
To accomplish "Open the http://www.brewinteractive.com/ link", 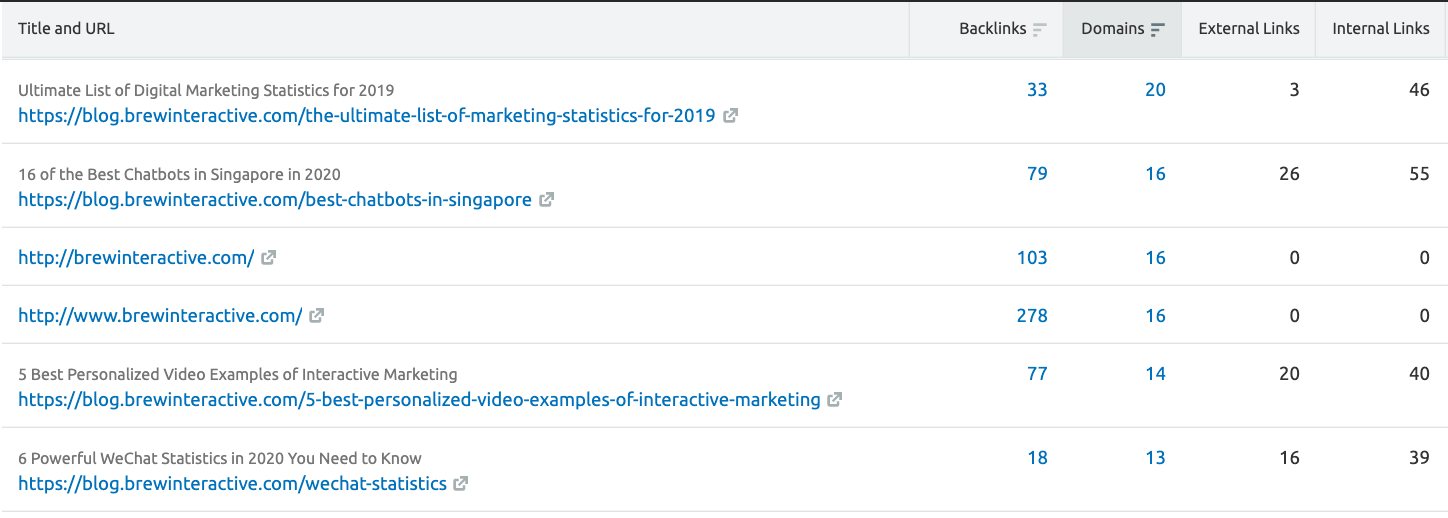I will pyautogui.click(x=160, y=316).
